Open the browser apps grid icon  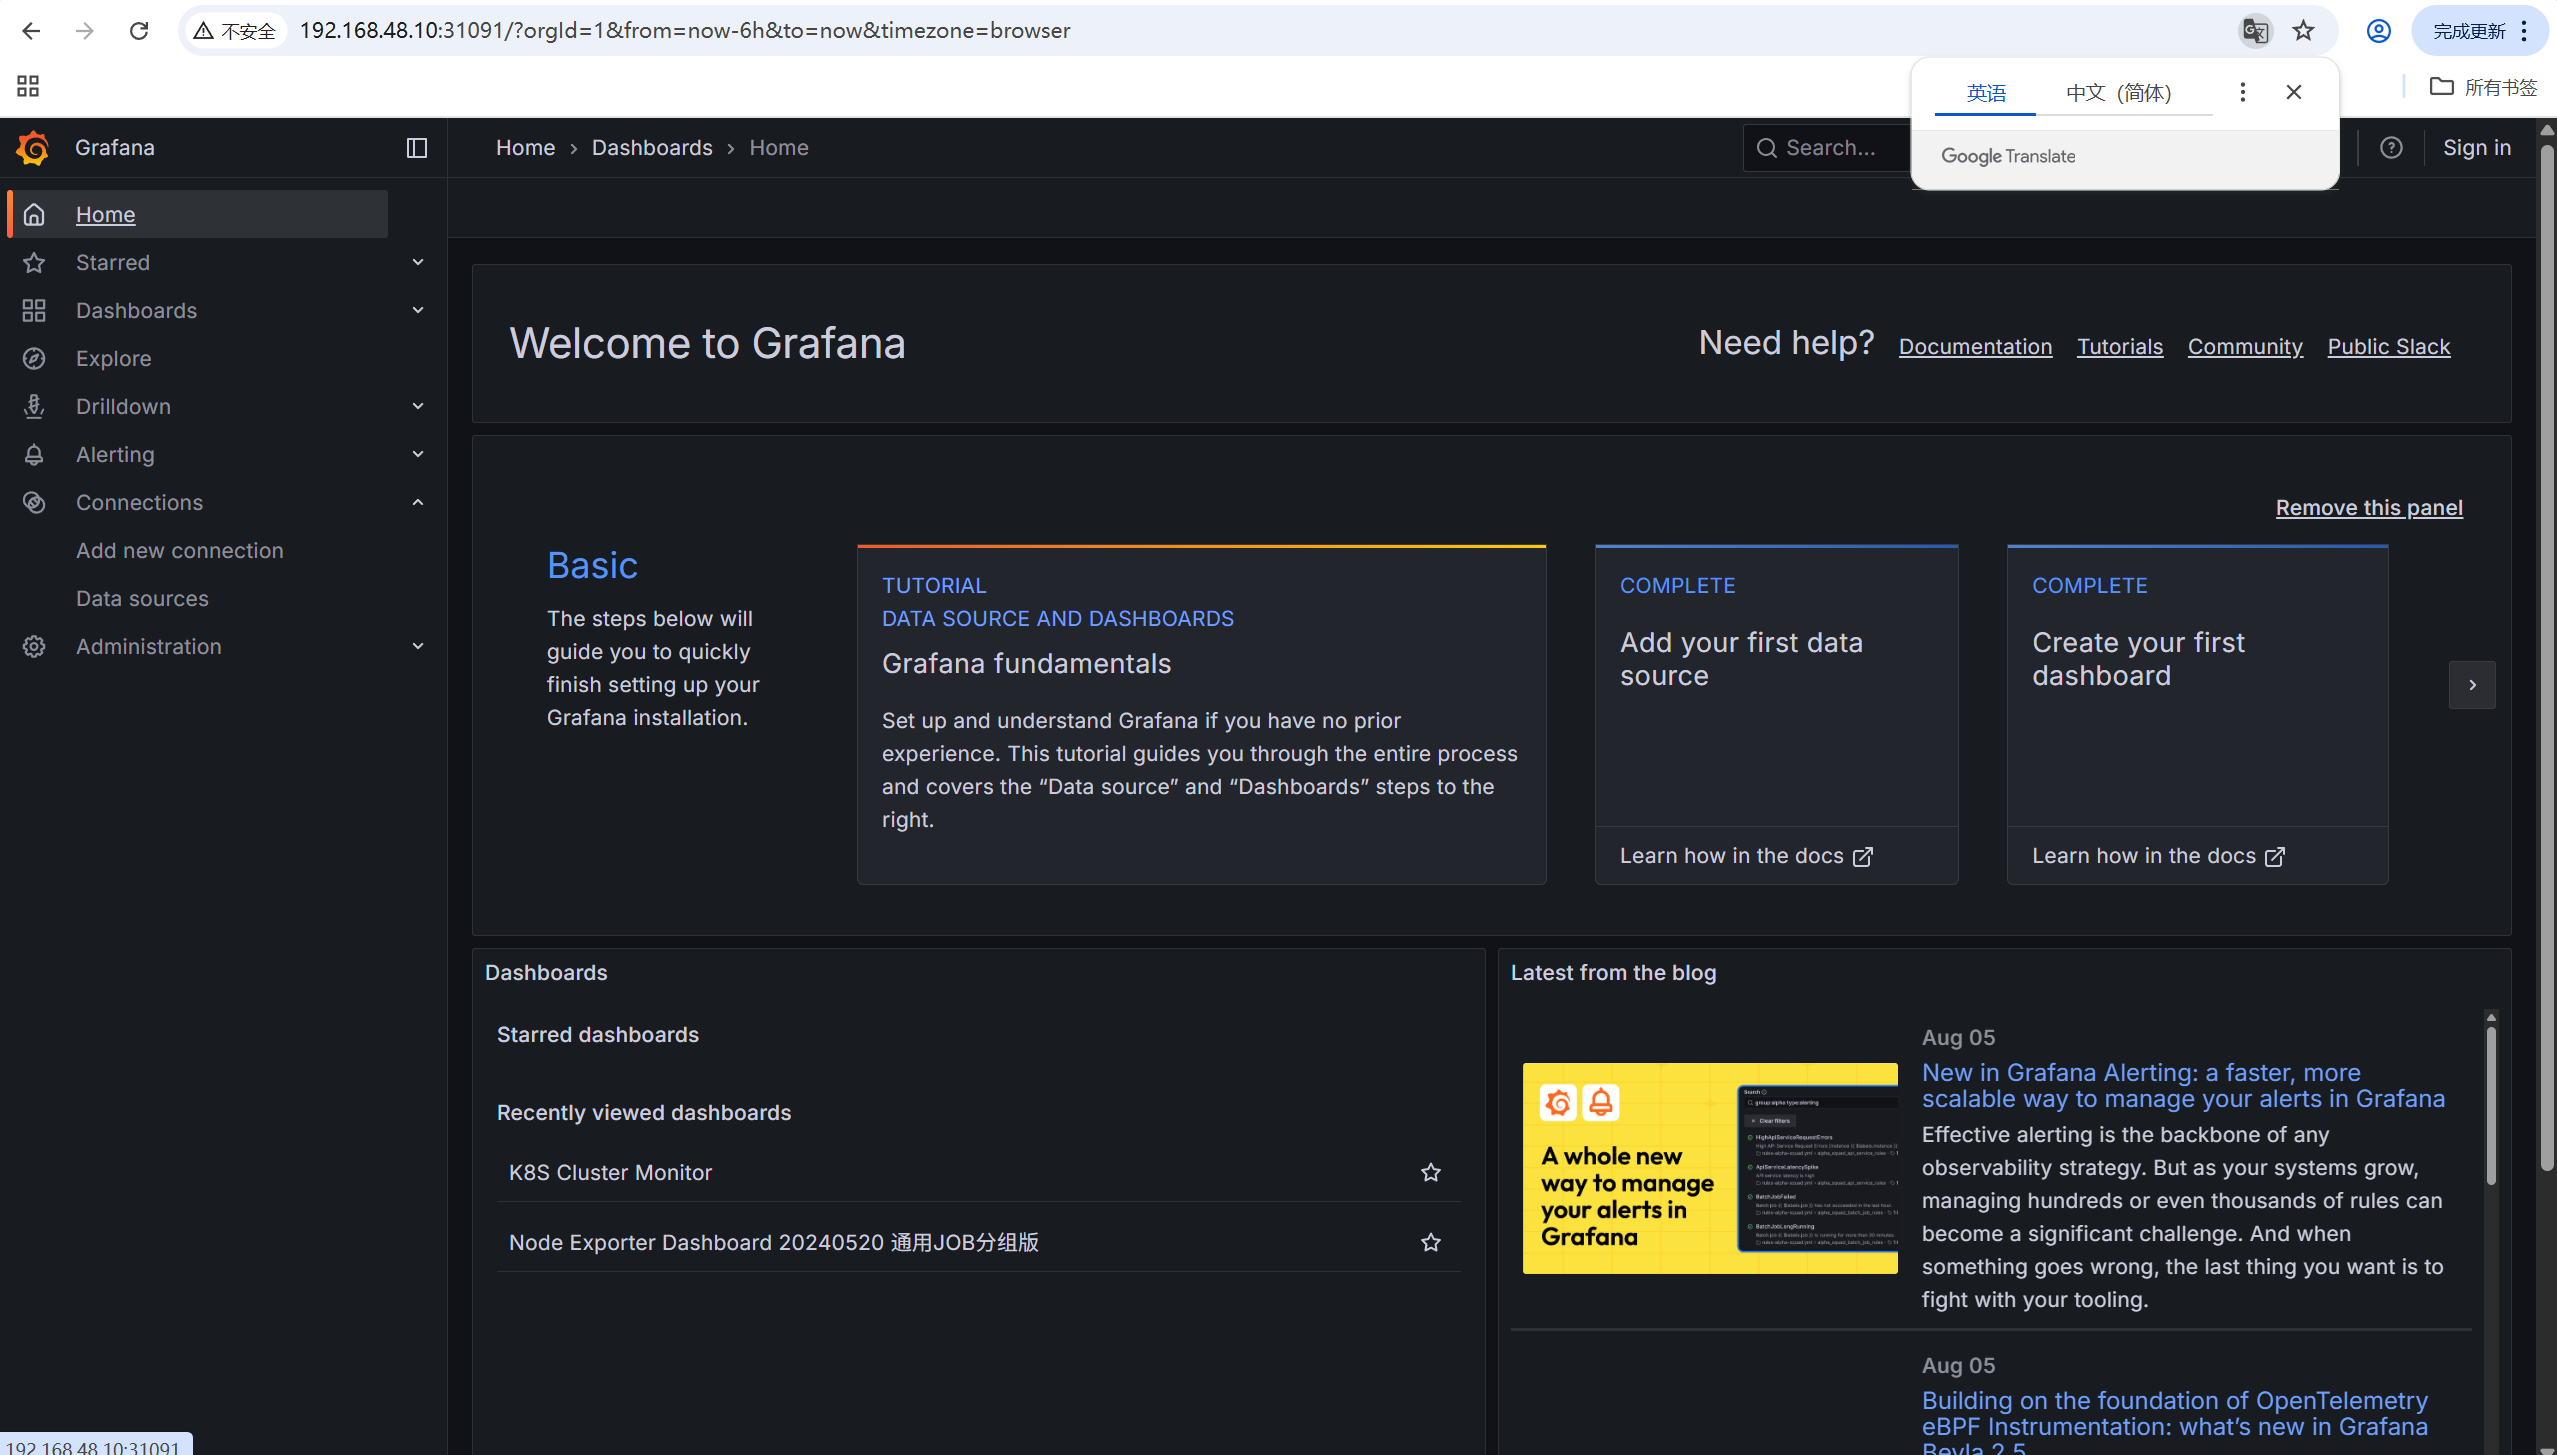point(28,86)
